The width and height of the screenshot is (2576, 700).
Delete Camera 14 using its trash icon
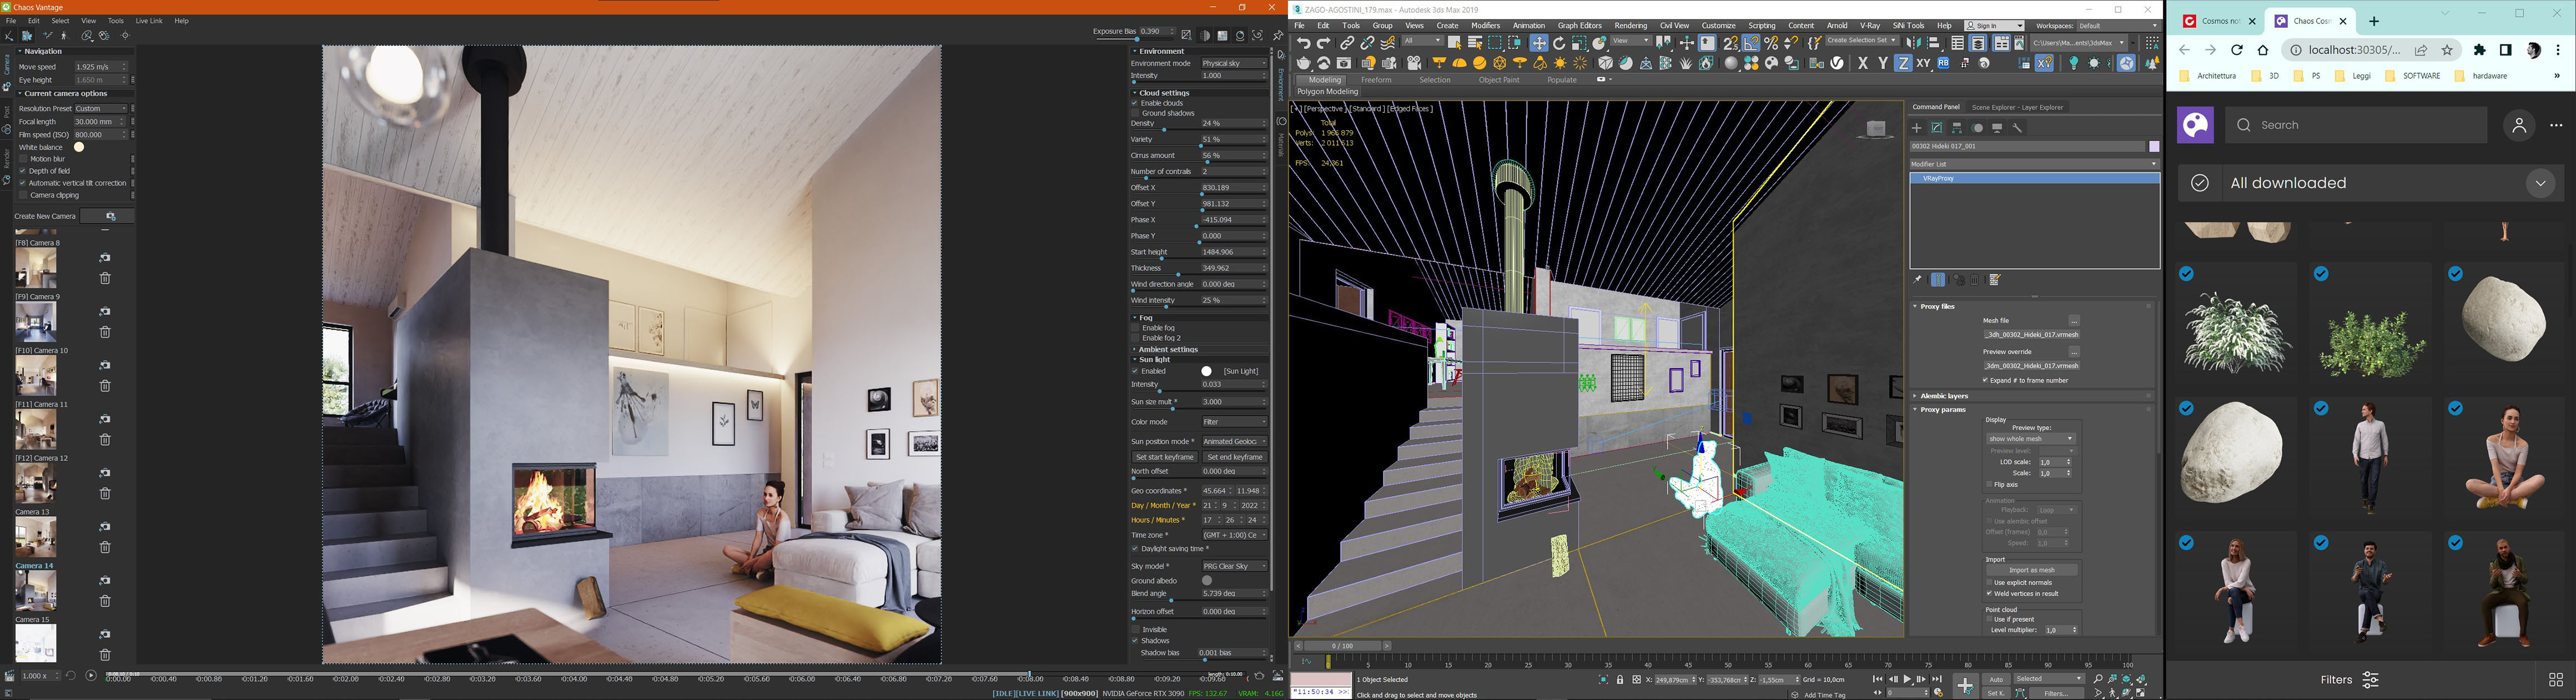[x=105, y=601]
